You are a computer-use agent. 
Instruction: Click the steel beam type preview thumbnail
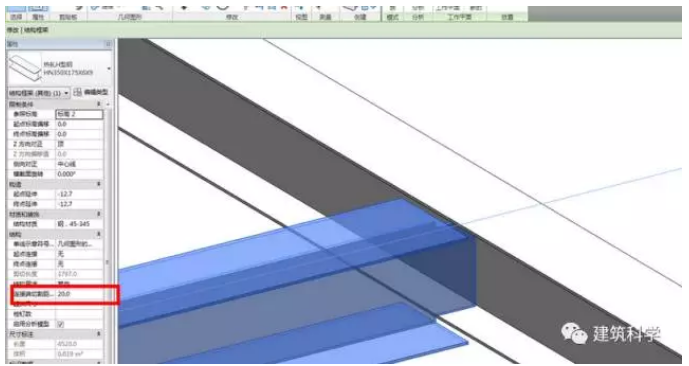25,68
